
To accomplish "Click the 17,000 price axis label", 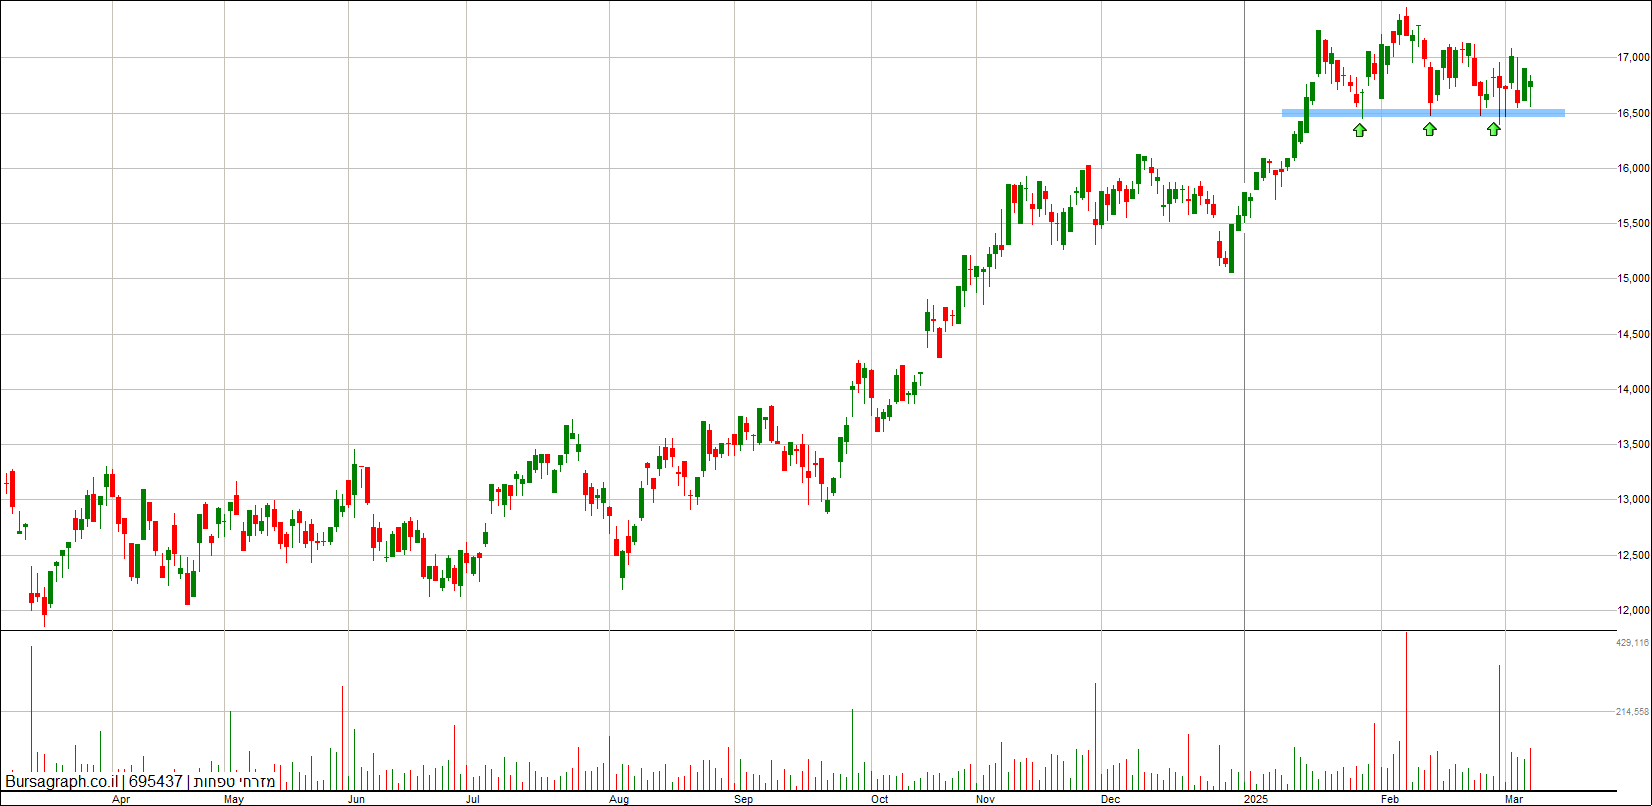I will [1635, 58].
